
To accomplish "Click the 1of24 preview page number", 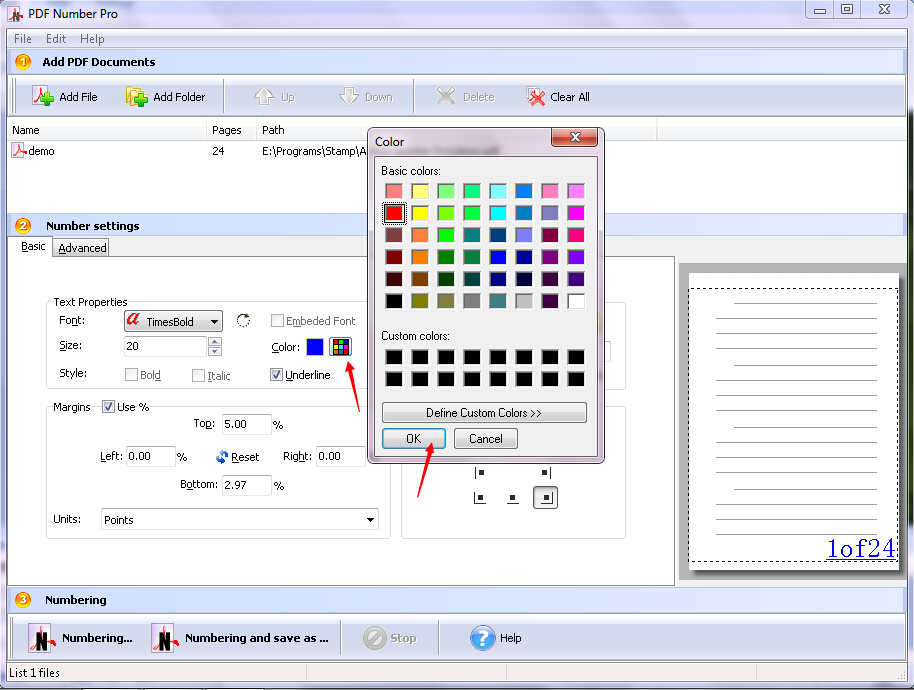I will pyautogui.click(x=861, y=548).
